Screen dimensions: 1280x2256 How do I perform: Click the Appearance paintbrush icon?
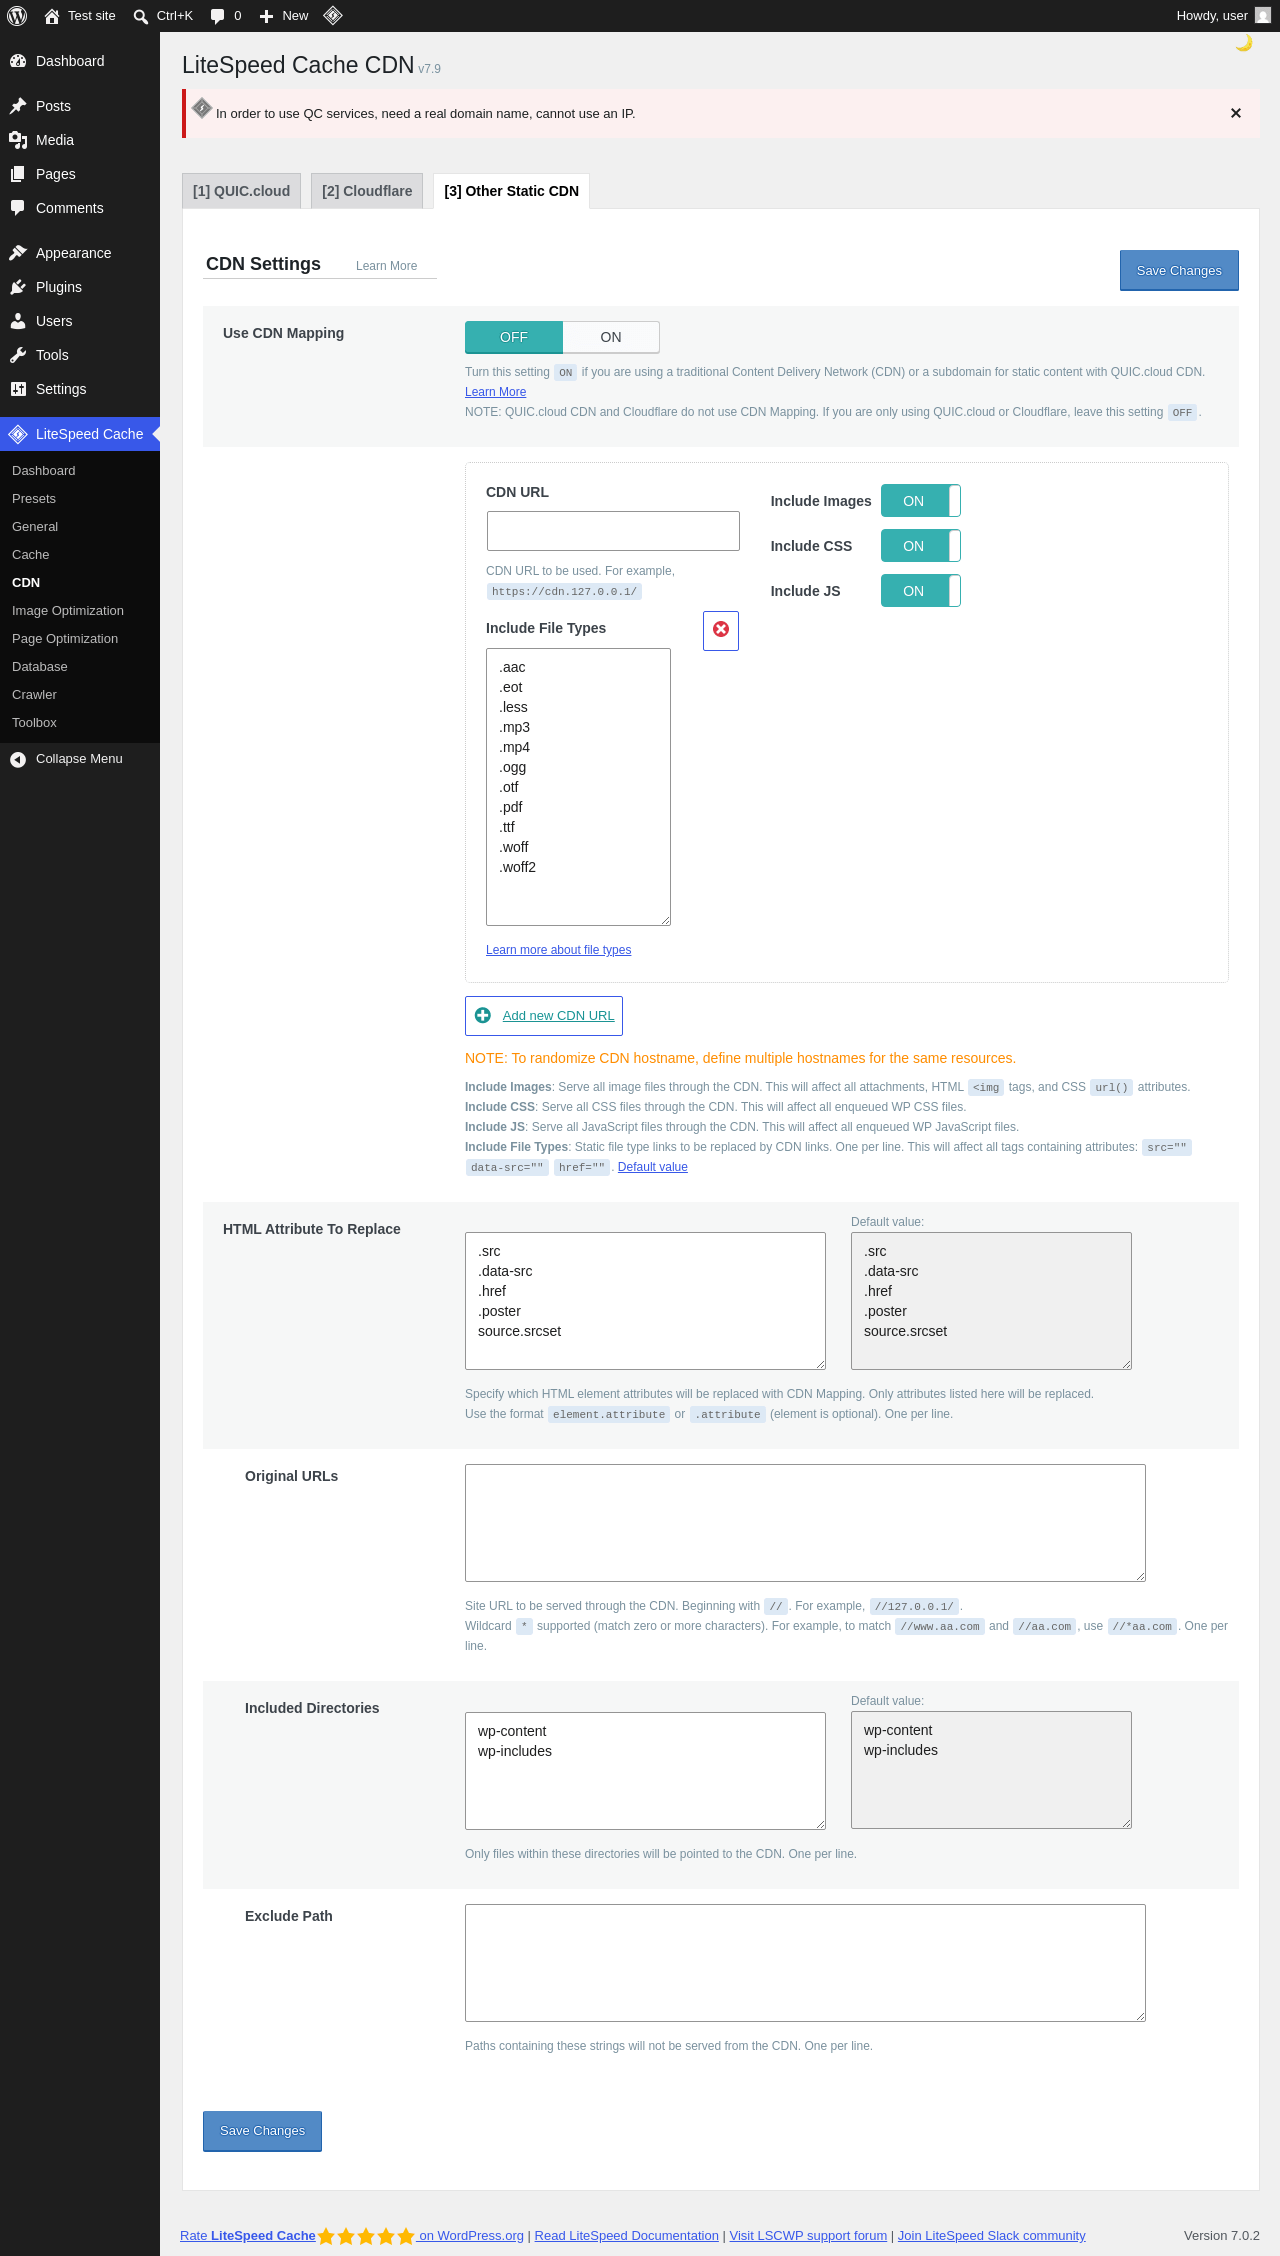[18, 253]
